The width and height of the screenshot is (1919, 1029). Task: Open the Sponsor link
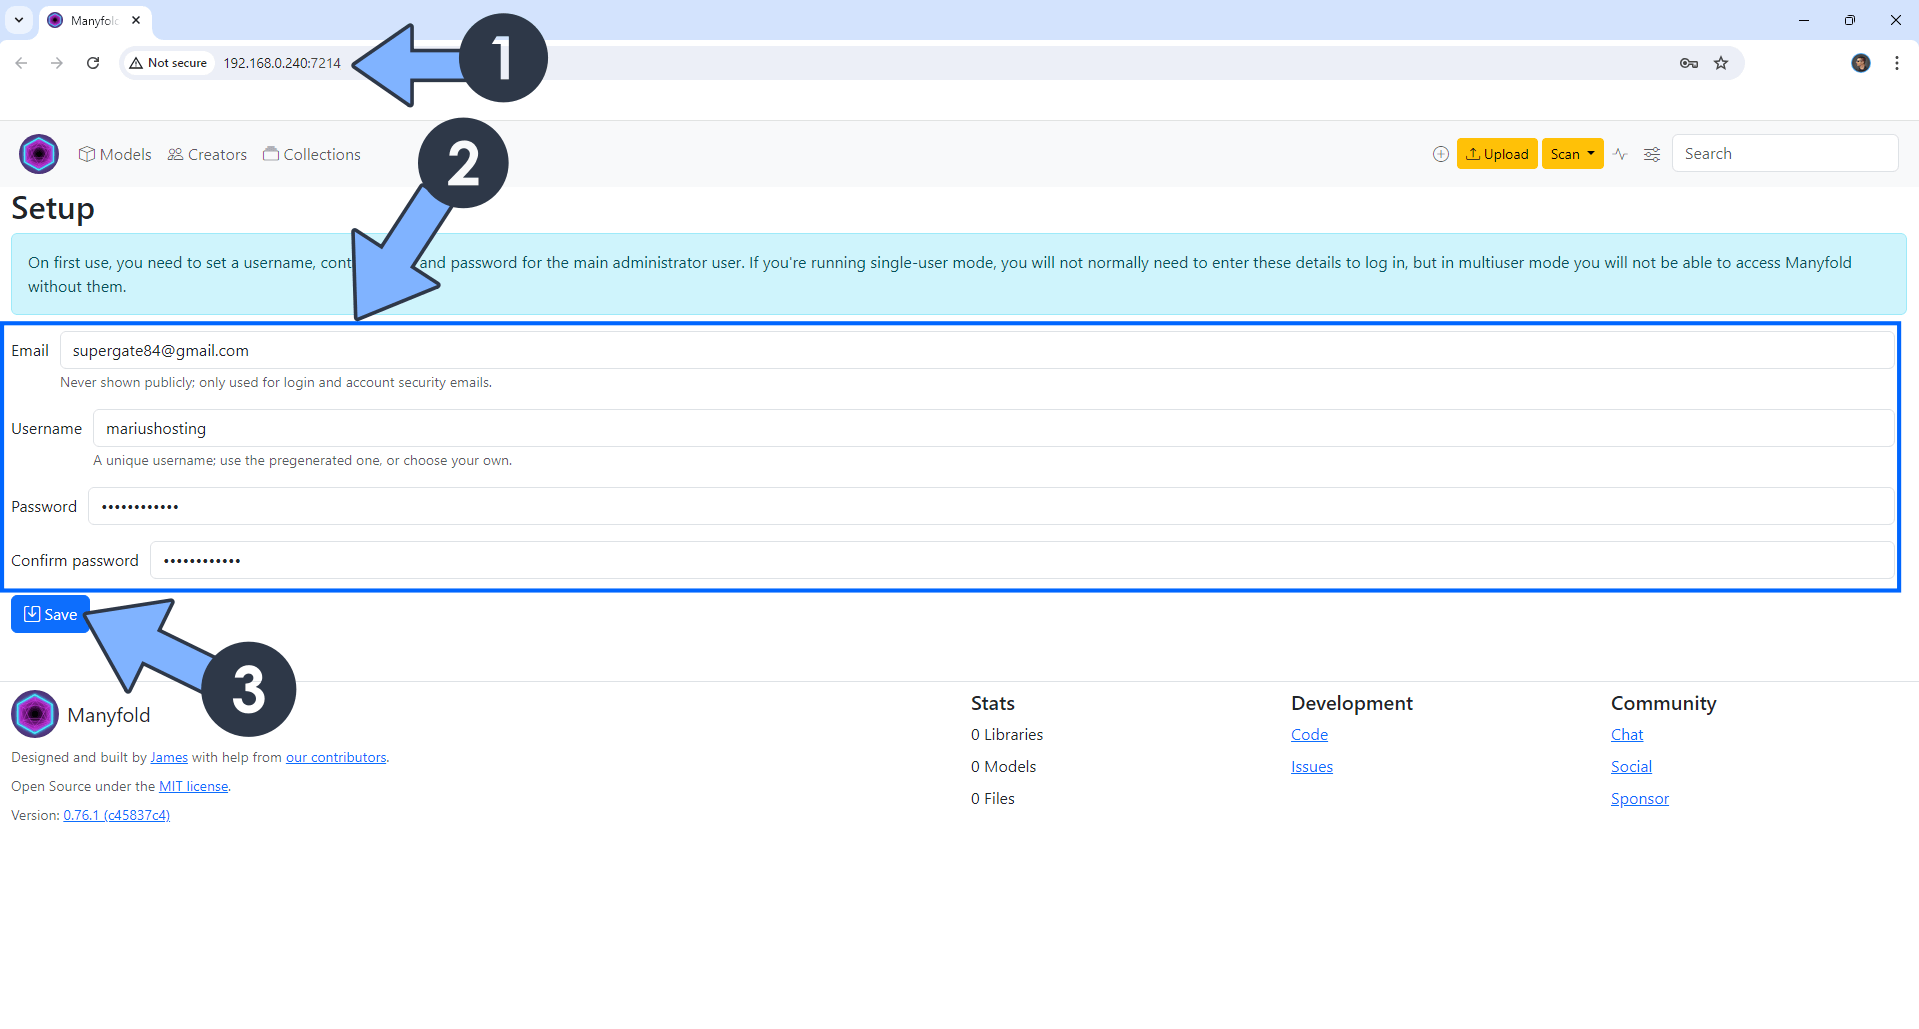coord(1640,799)
